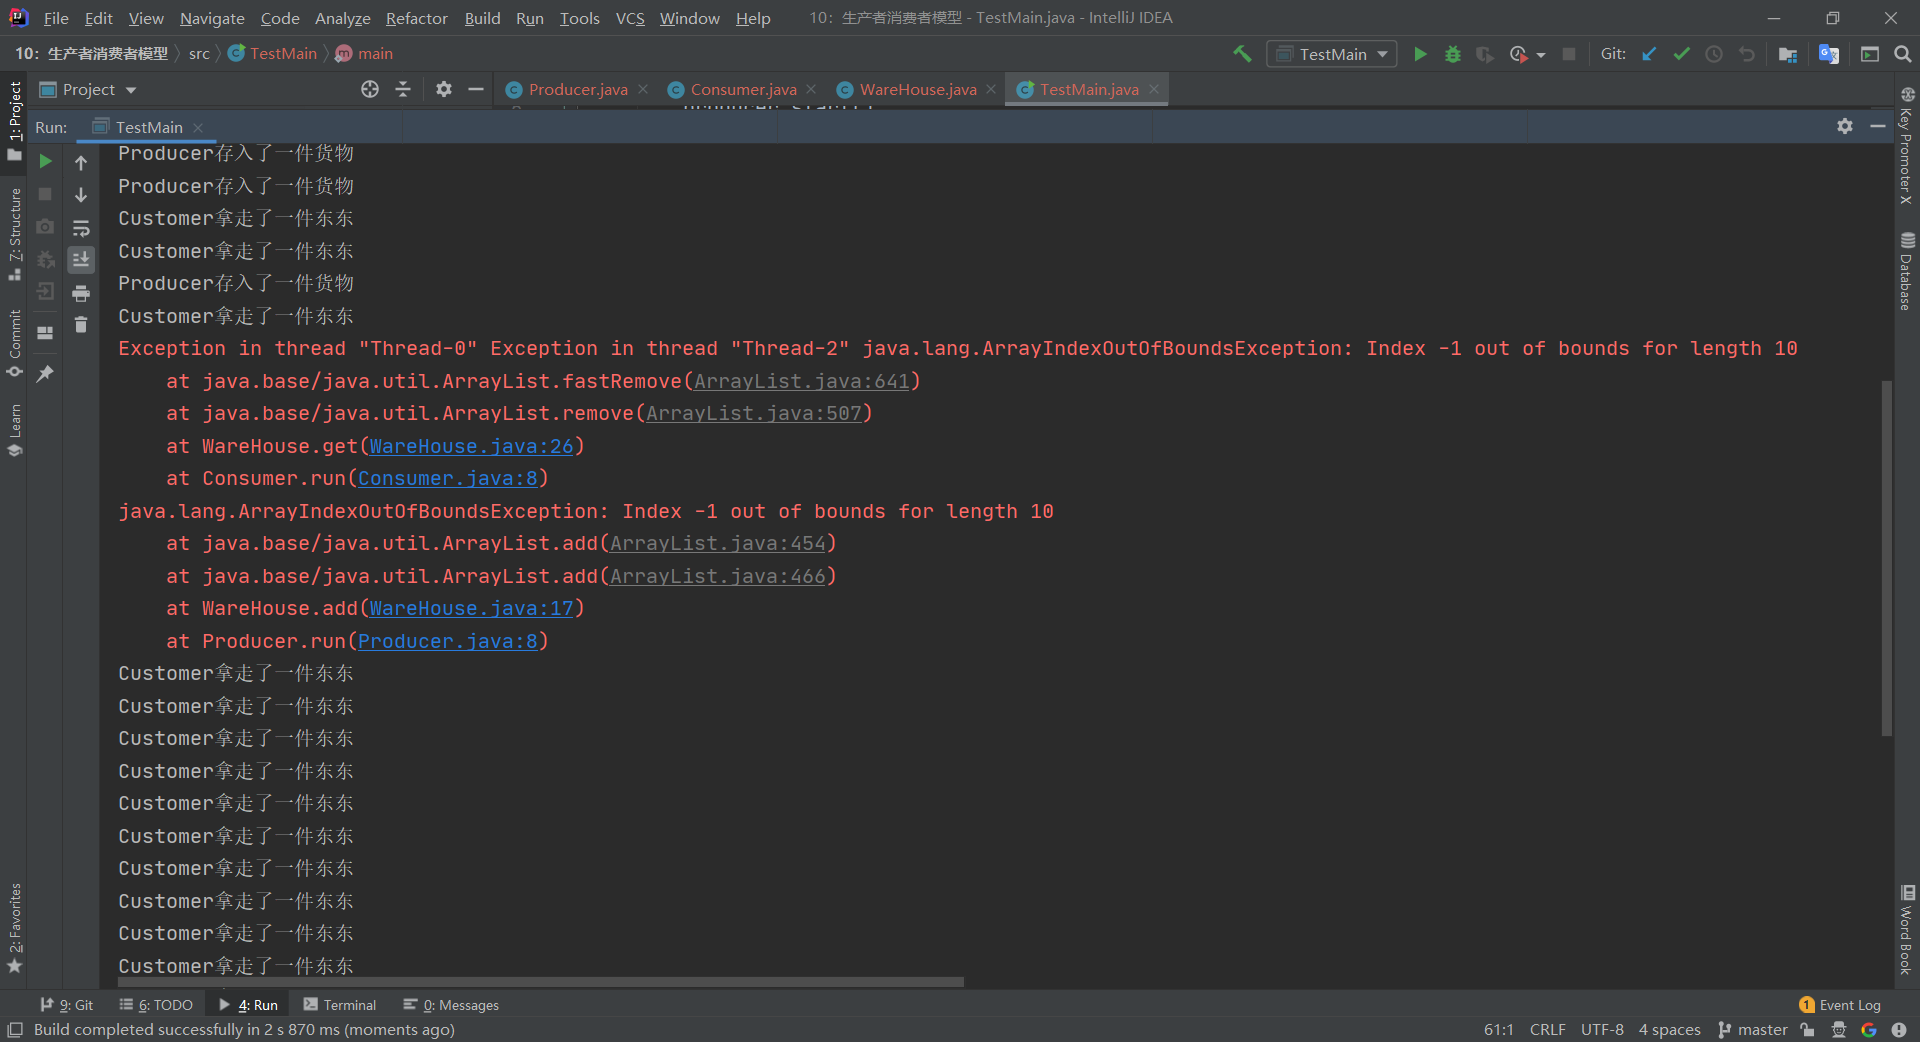Image resolution: width=1920 pixels, height=1042 pixels.
Task: Toggle the Learn tool window
Action: pos(14,430)
